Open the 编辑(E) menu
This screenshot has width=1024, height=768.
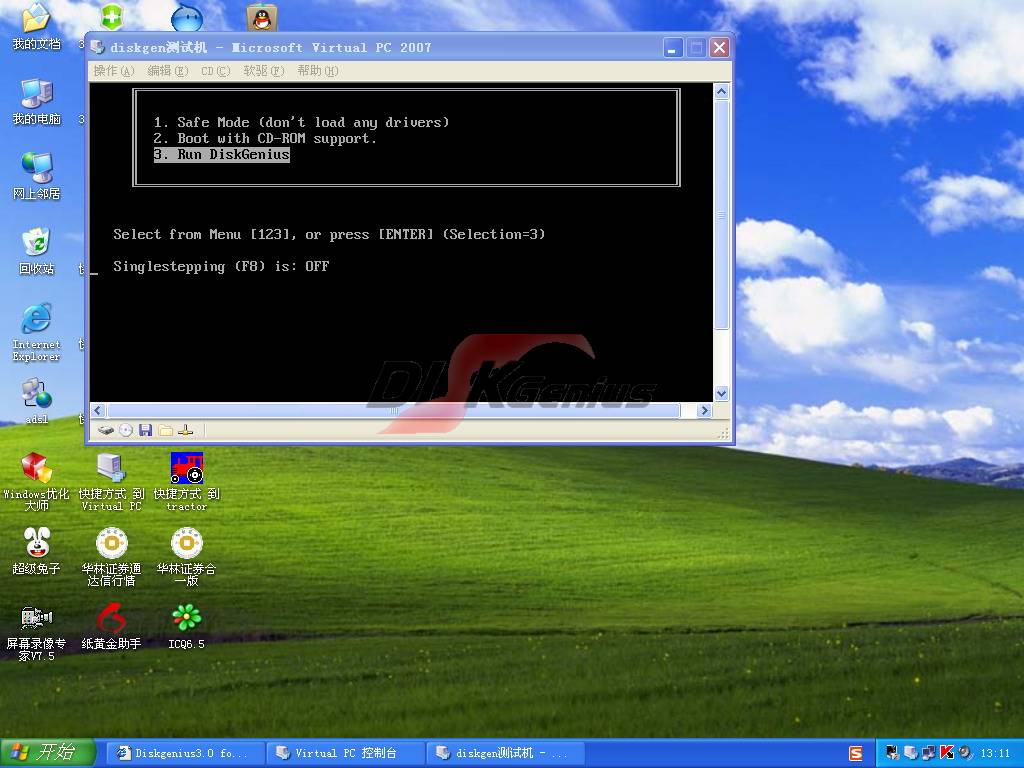tap(168, 71)
